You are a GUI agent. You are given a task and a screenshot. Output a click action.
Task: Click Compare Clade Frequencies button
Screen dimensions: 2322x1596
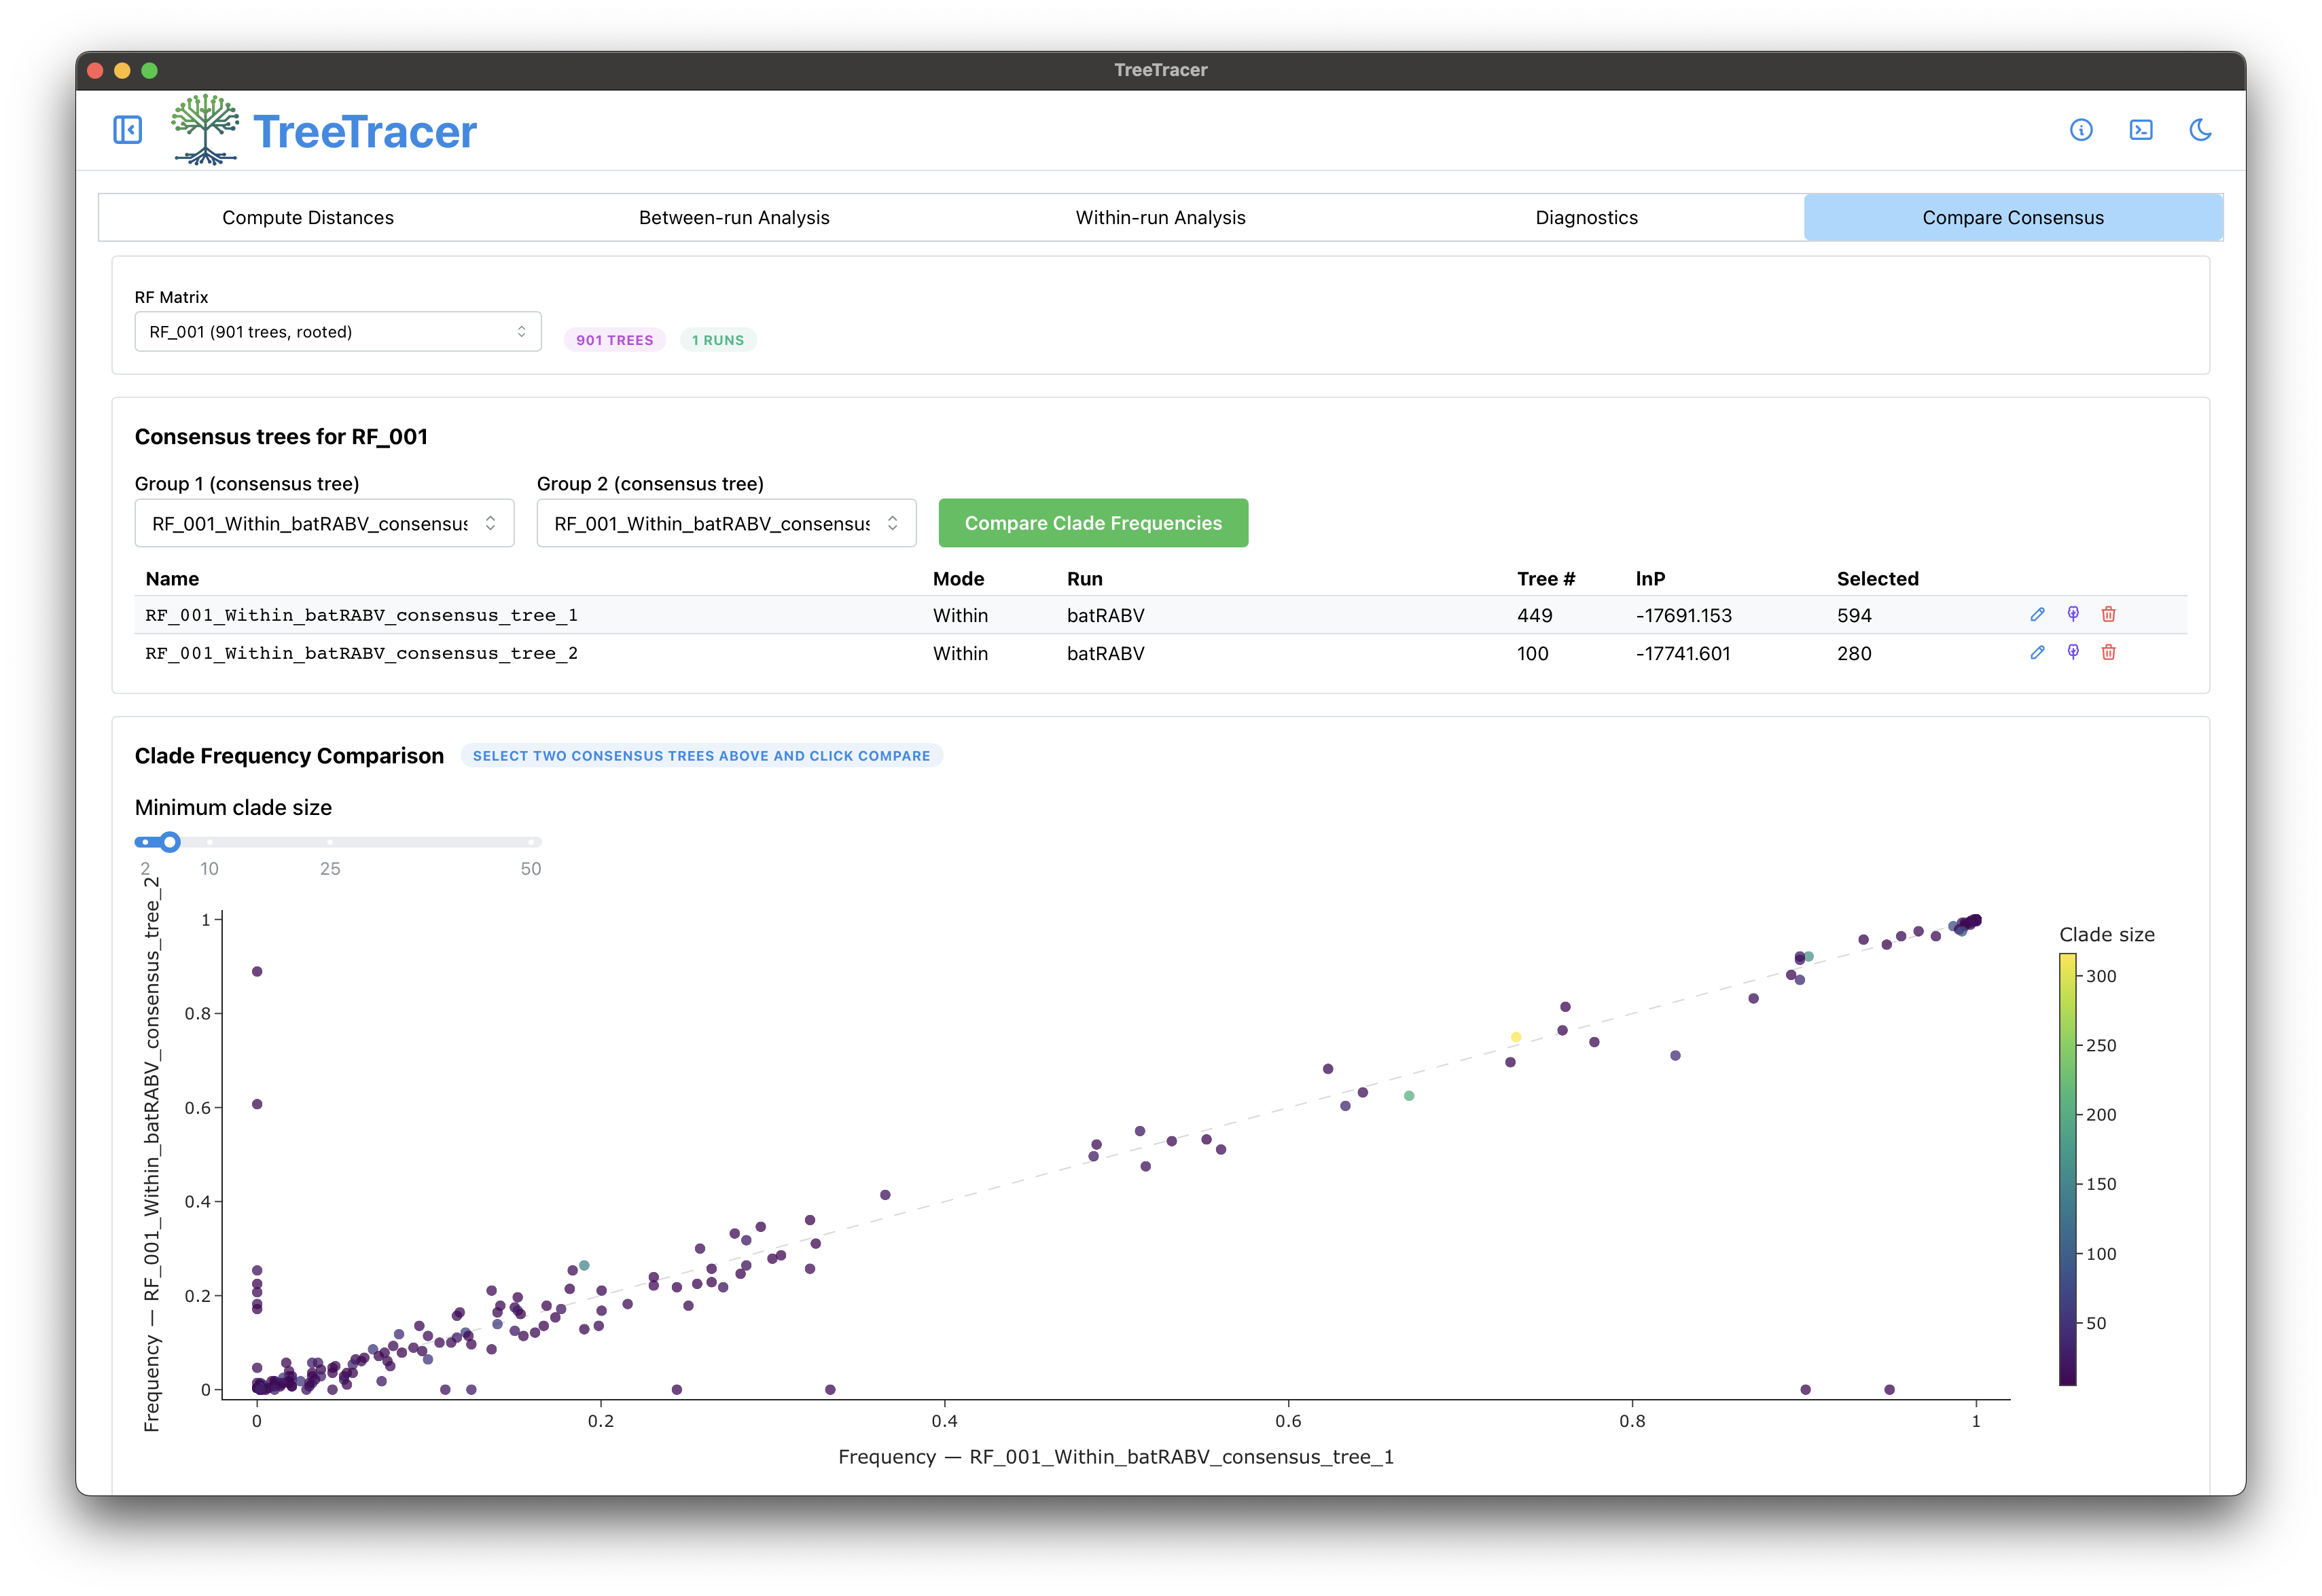point(1093,523)
